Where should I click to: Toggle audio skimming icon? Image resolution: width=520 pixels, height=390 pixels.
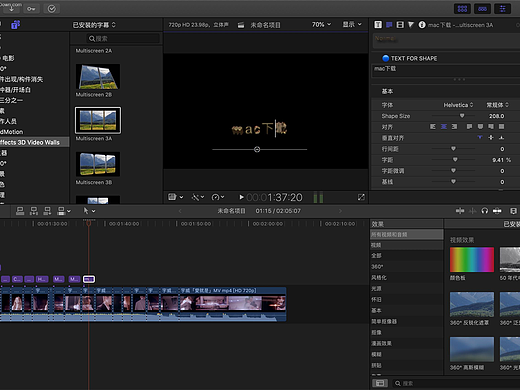(473, 211)
